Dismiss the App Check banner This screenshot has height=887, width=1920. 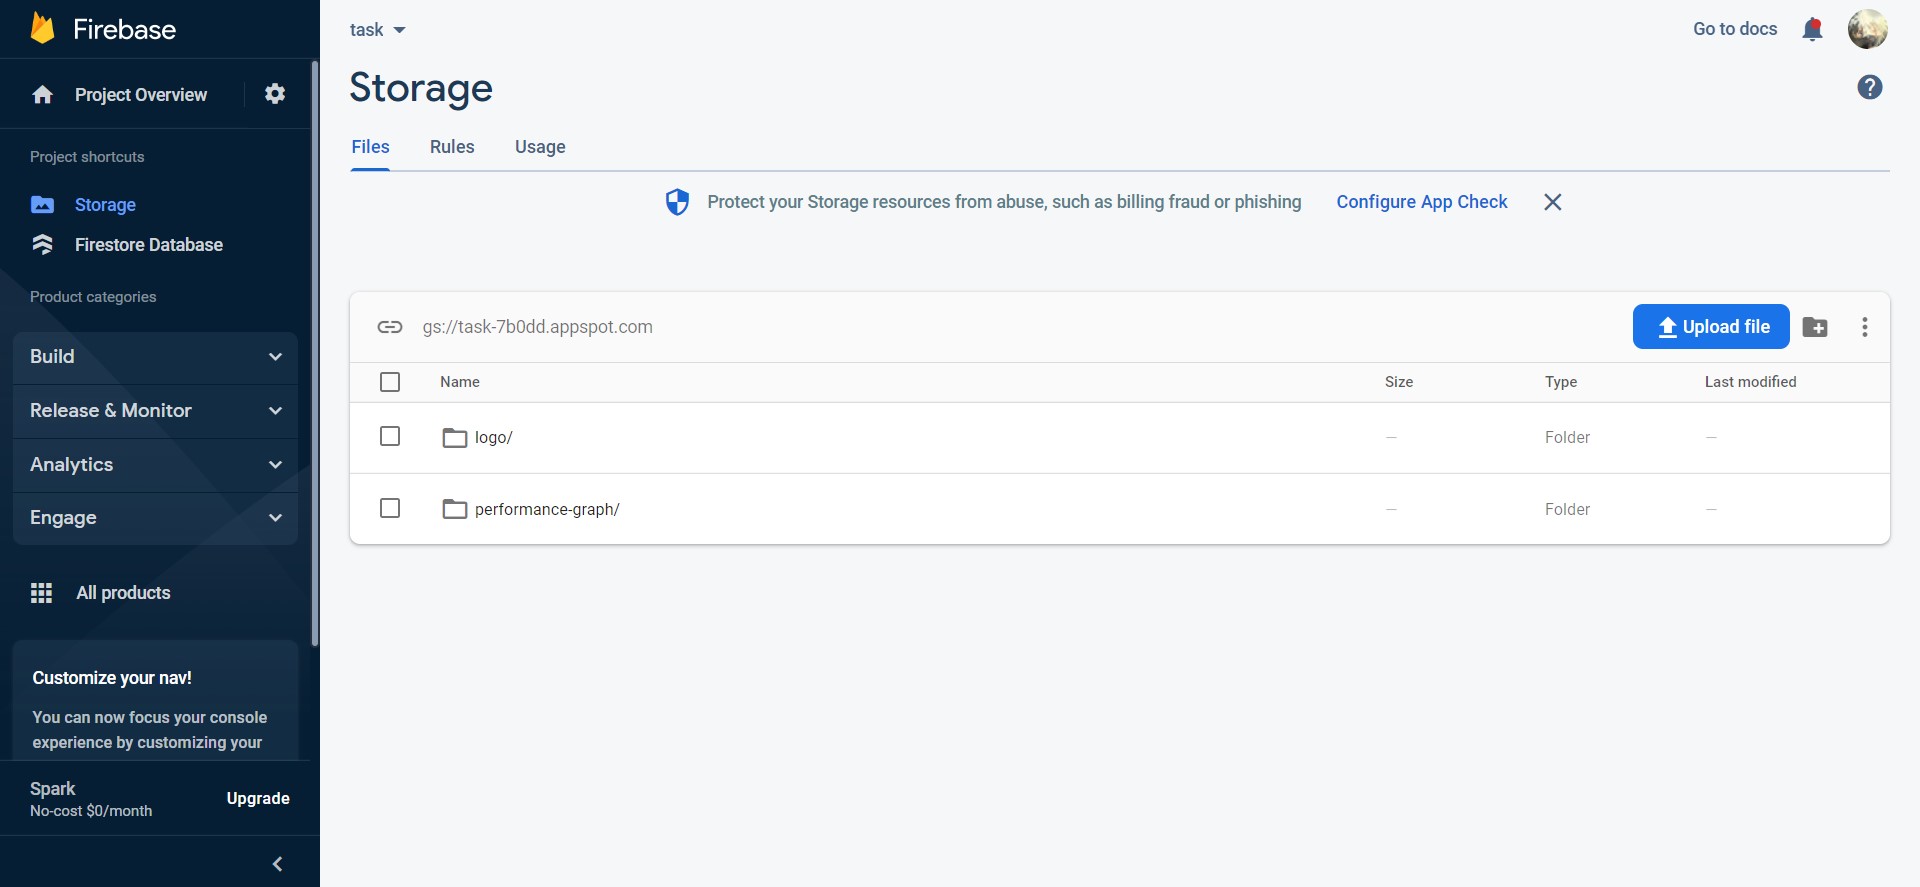coord(1552,202)
